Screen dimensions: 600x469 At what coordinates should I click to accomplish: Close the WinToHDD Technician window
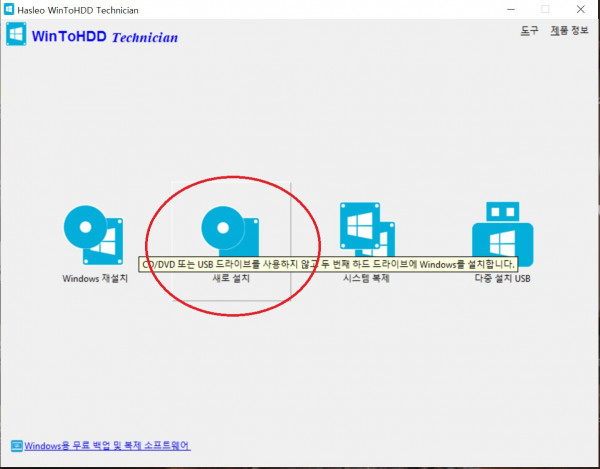(580, 10)
